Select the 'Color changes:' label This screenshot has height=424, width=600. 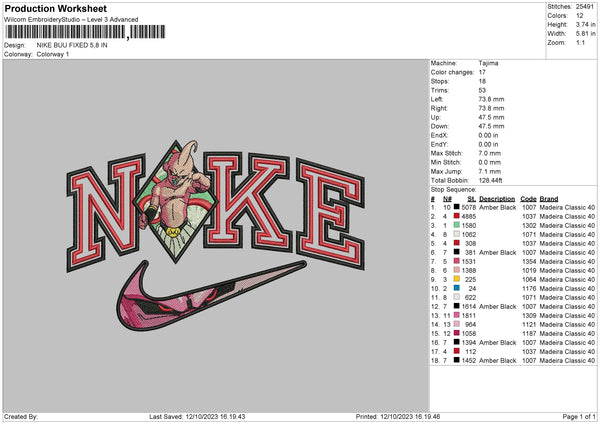pyautogui.click(x=452, y=72)
